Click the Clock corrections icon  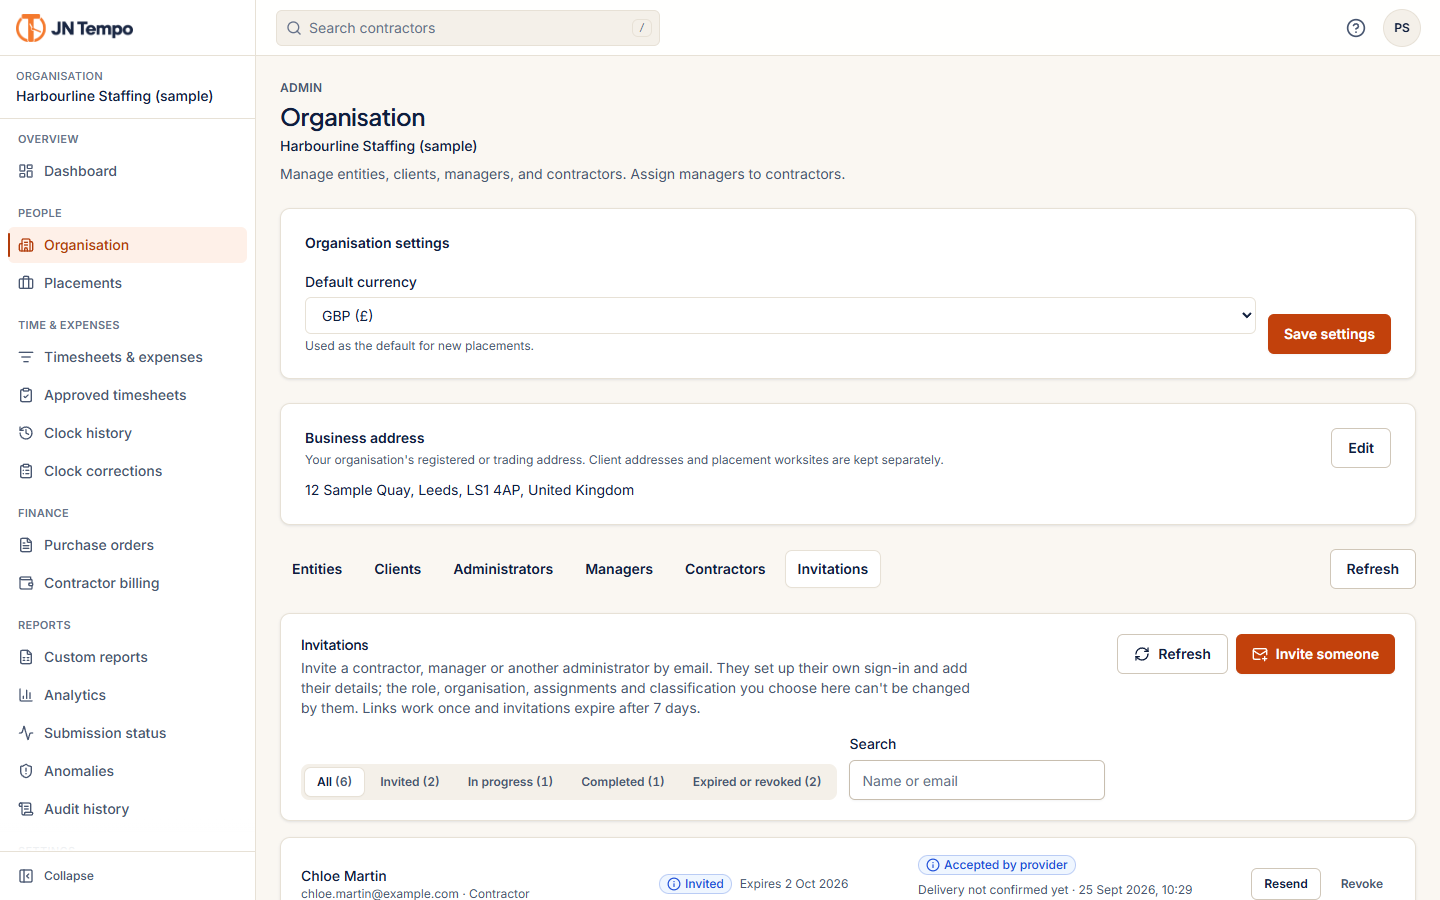point(26,471)
